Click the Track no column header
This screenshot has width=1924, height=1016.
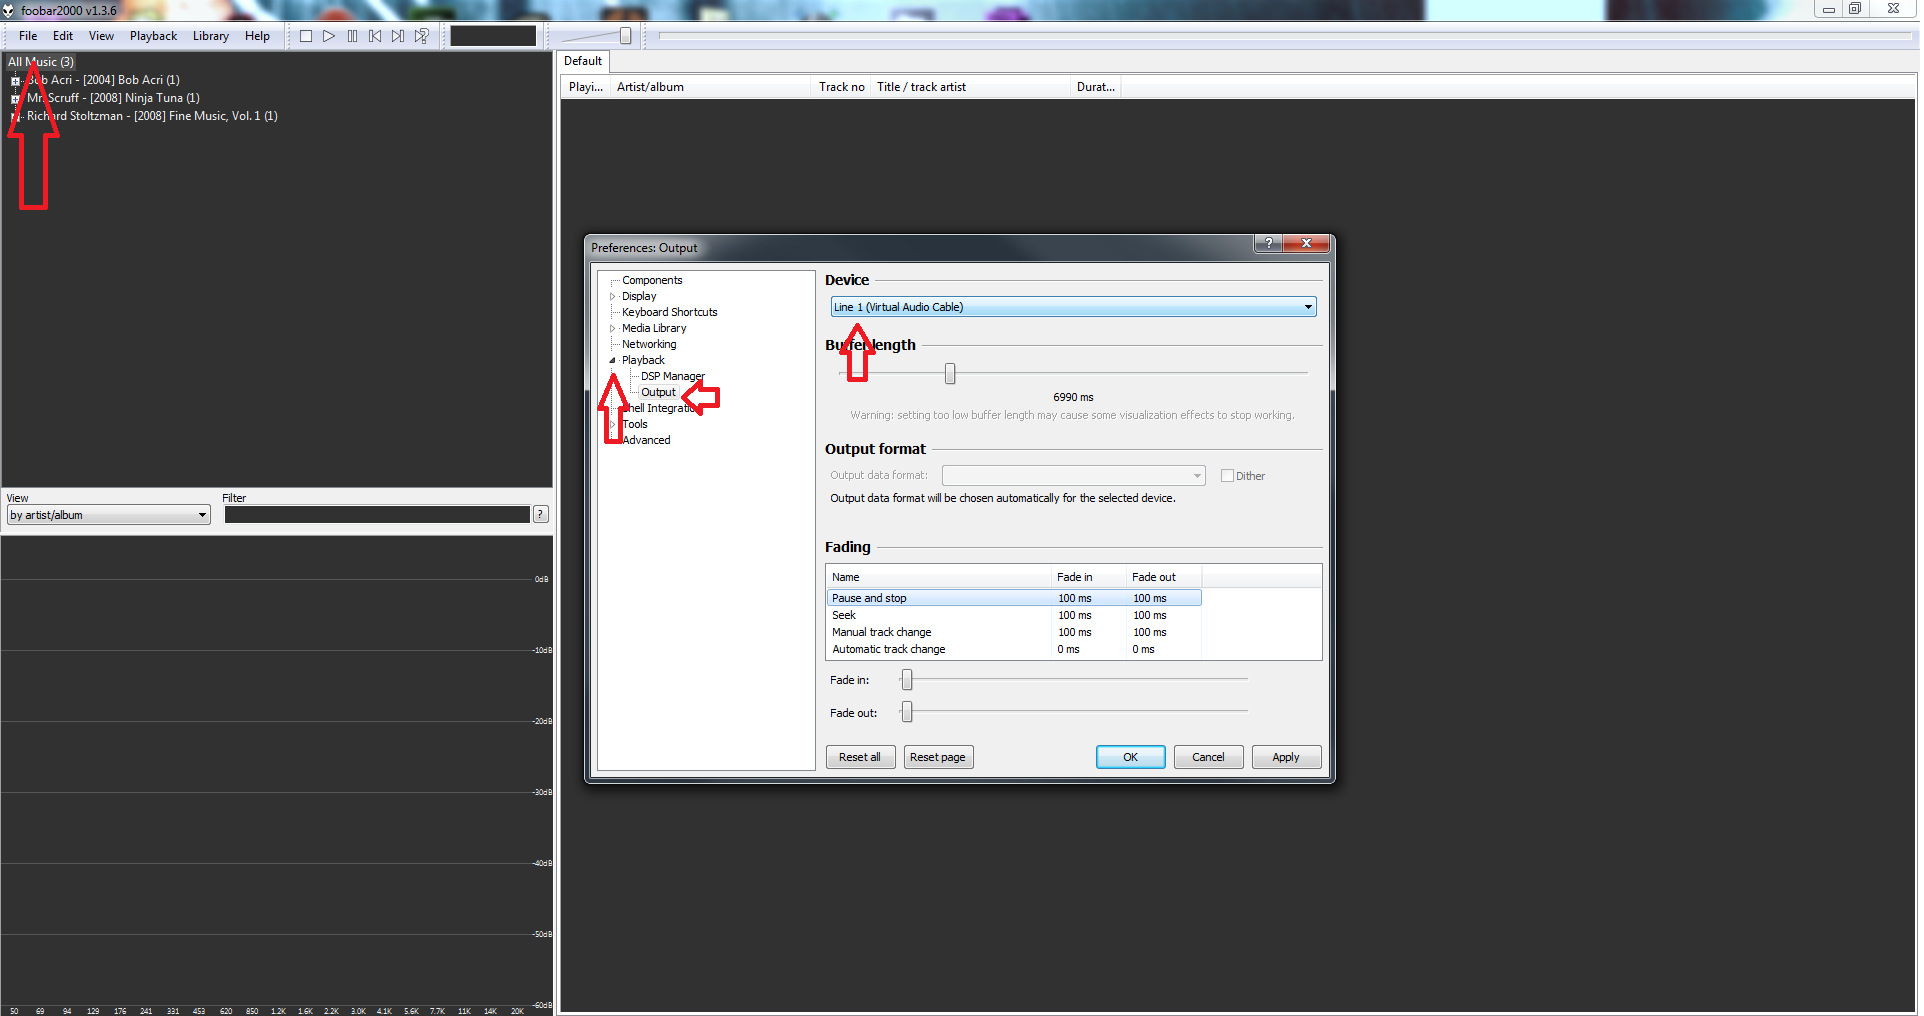(x=841, y=87)
